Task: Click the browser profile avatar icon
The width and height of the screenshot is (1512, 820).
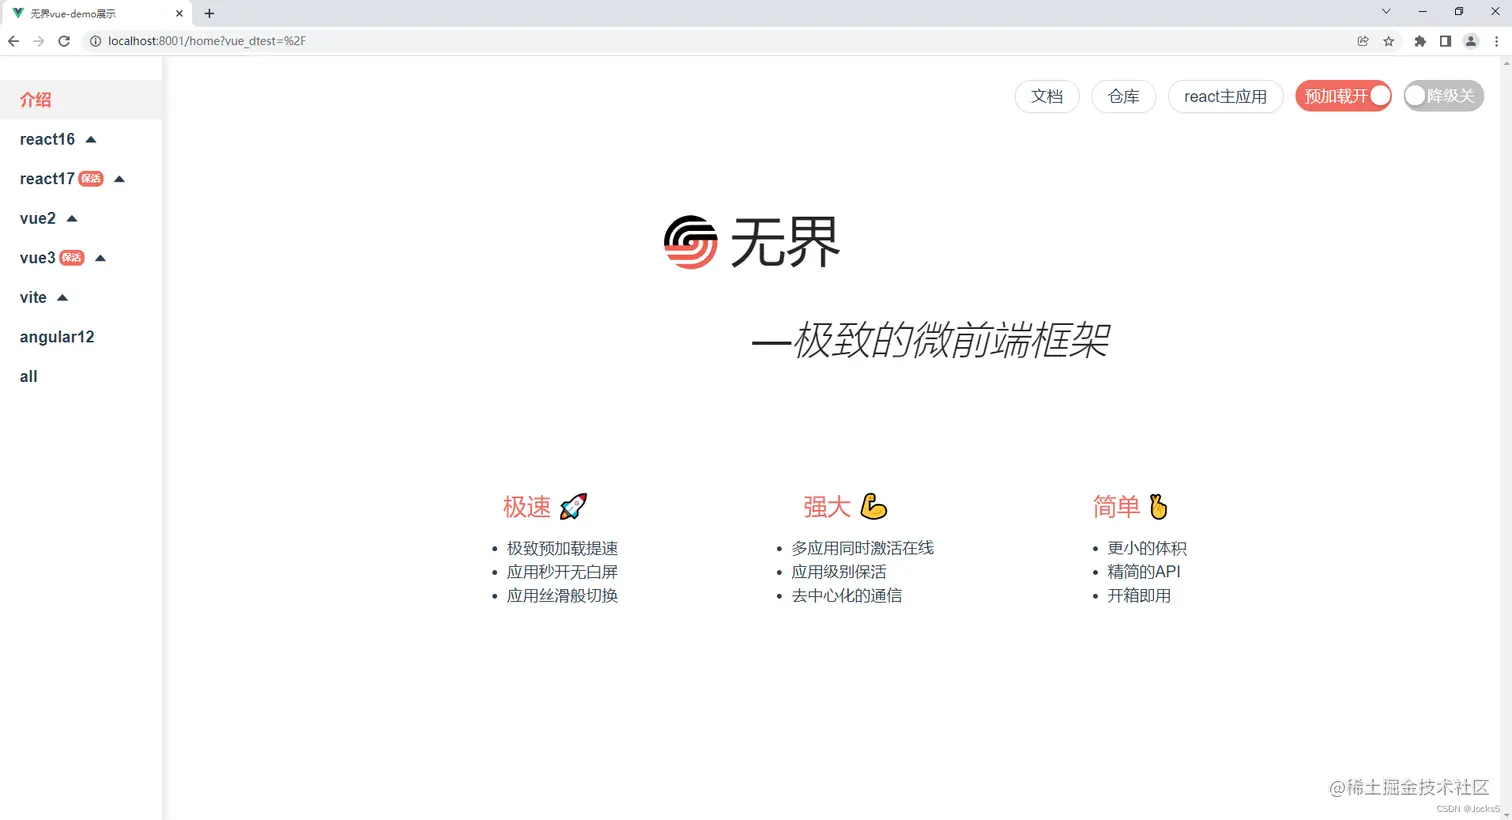Action: (1470, 41)
